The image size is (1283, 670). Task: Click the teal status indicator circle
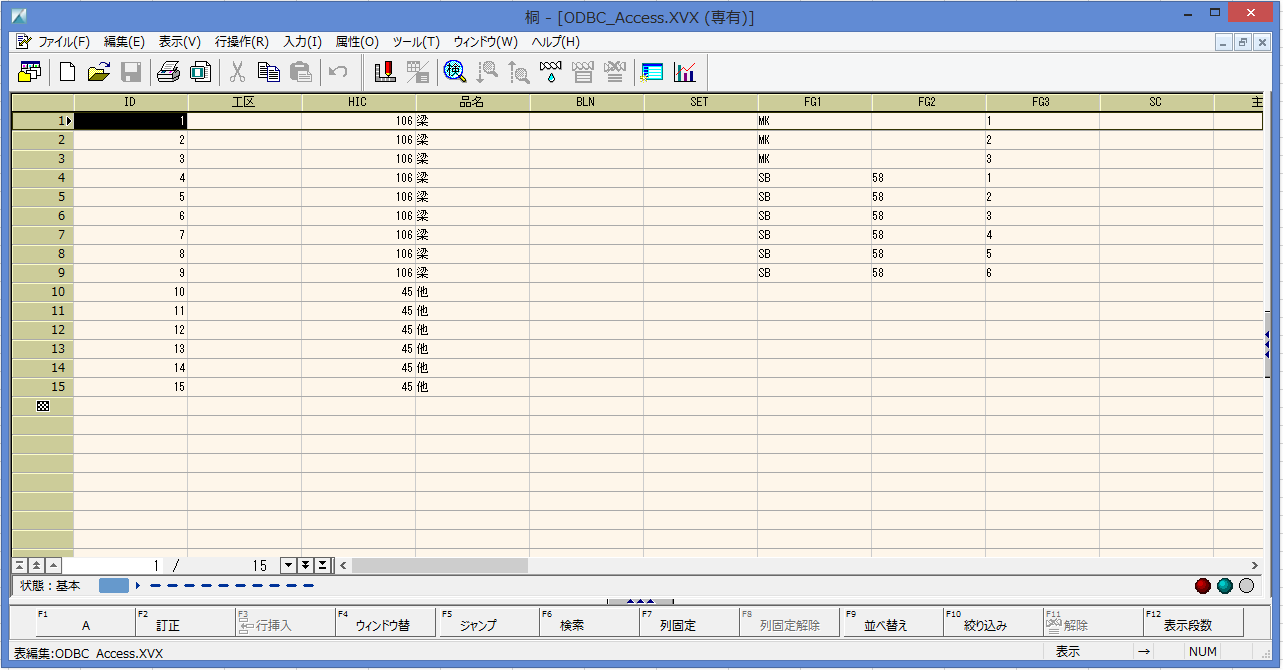tap(1224, 586)
